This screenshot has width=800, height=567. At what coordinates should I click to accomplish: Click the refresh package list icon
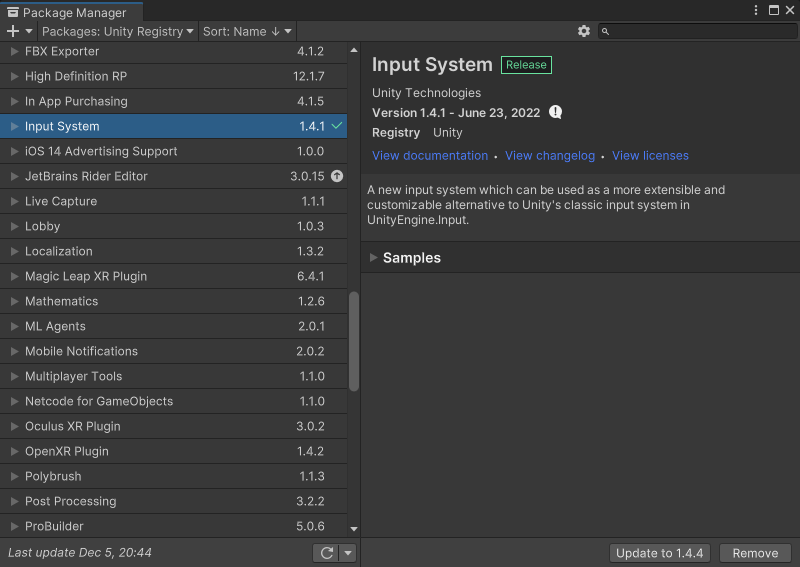tap(327, 553)
